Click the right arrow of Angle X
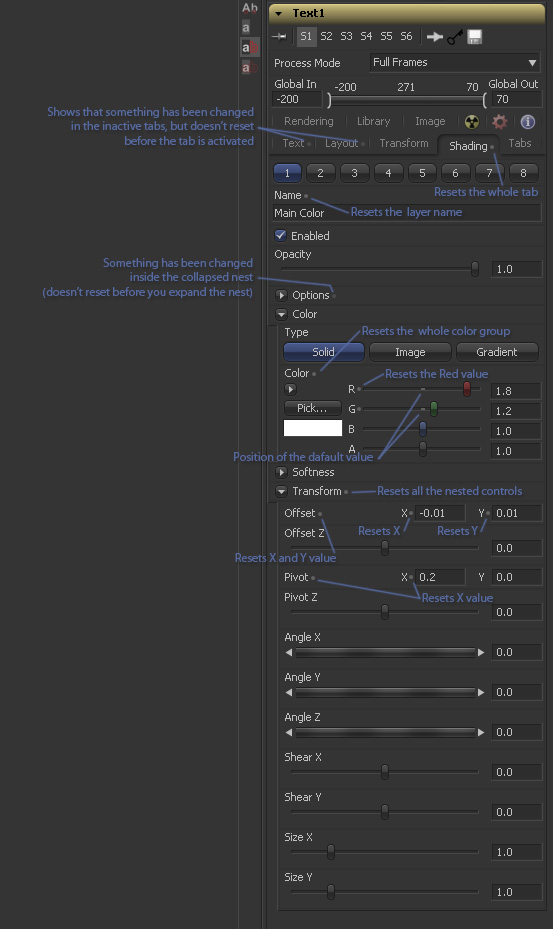 481,652
